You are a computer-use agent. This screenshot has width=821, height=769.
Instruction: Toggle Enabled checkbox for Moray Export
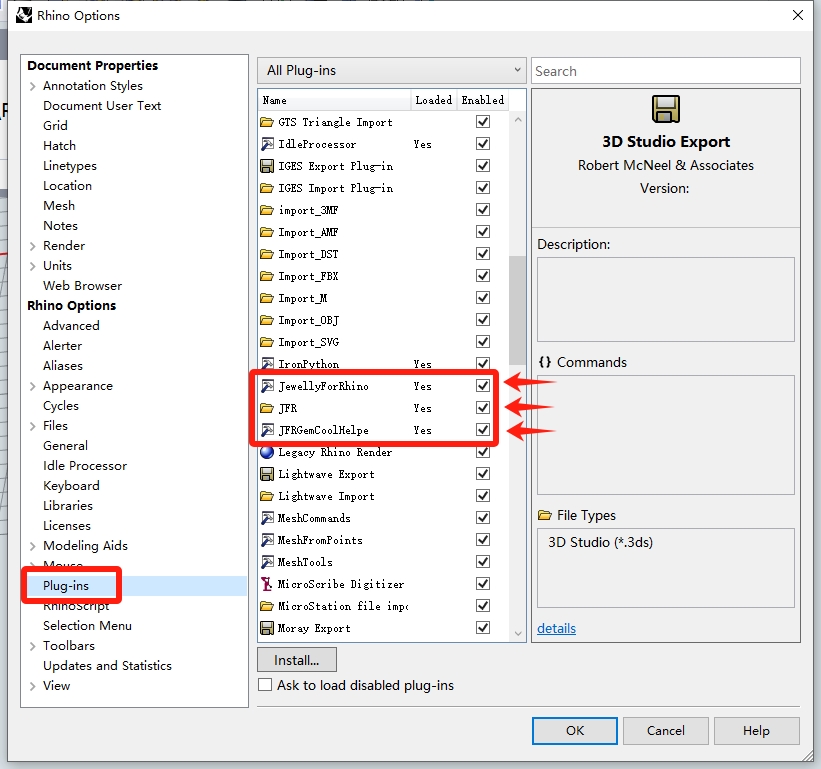coord(483,627)
